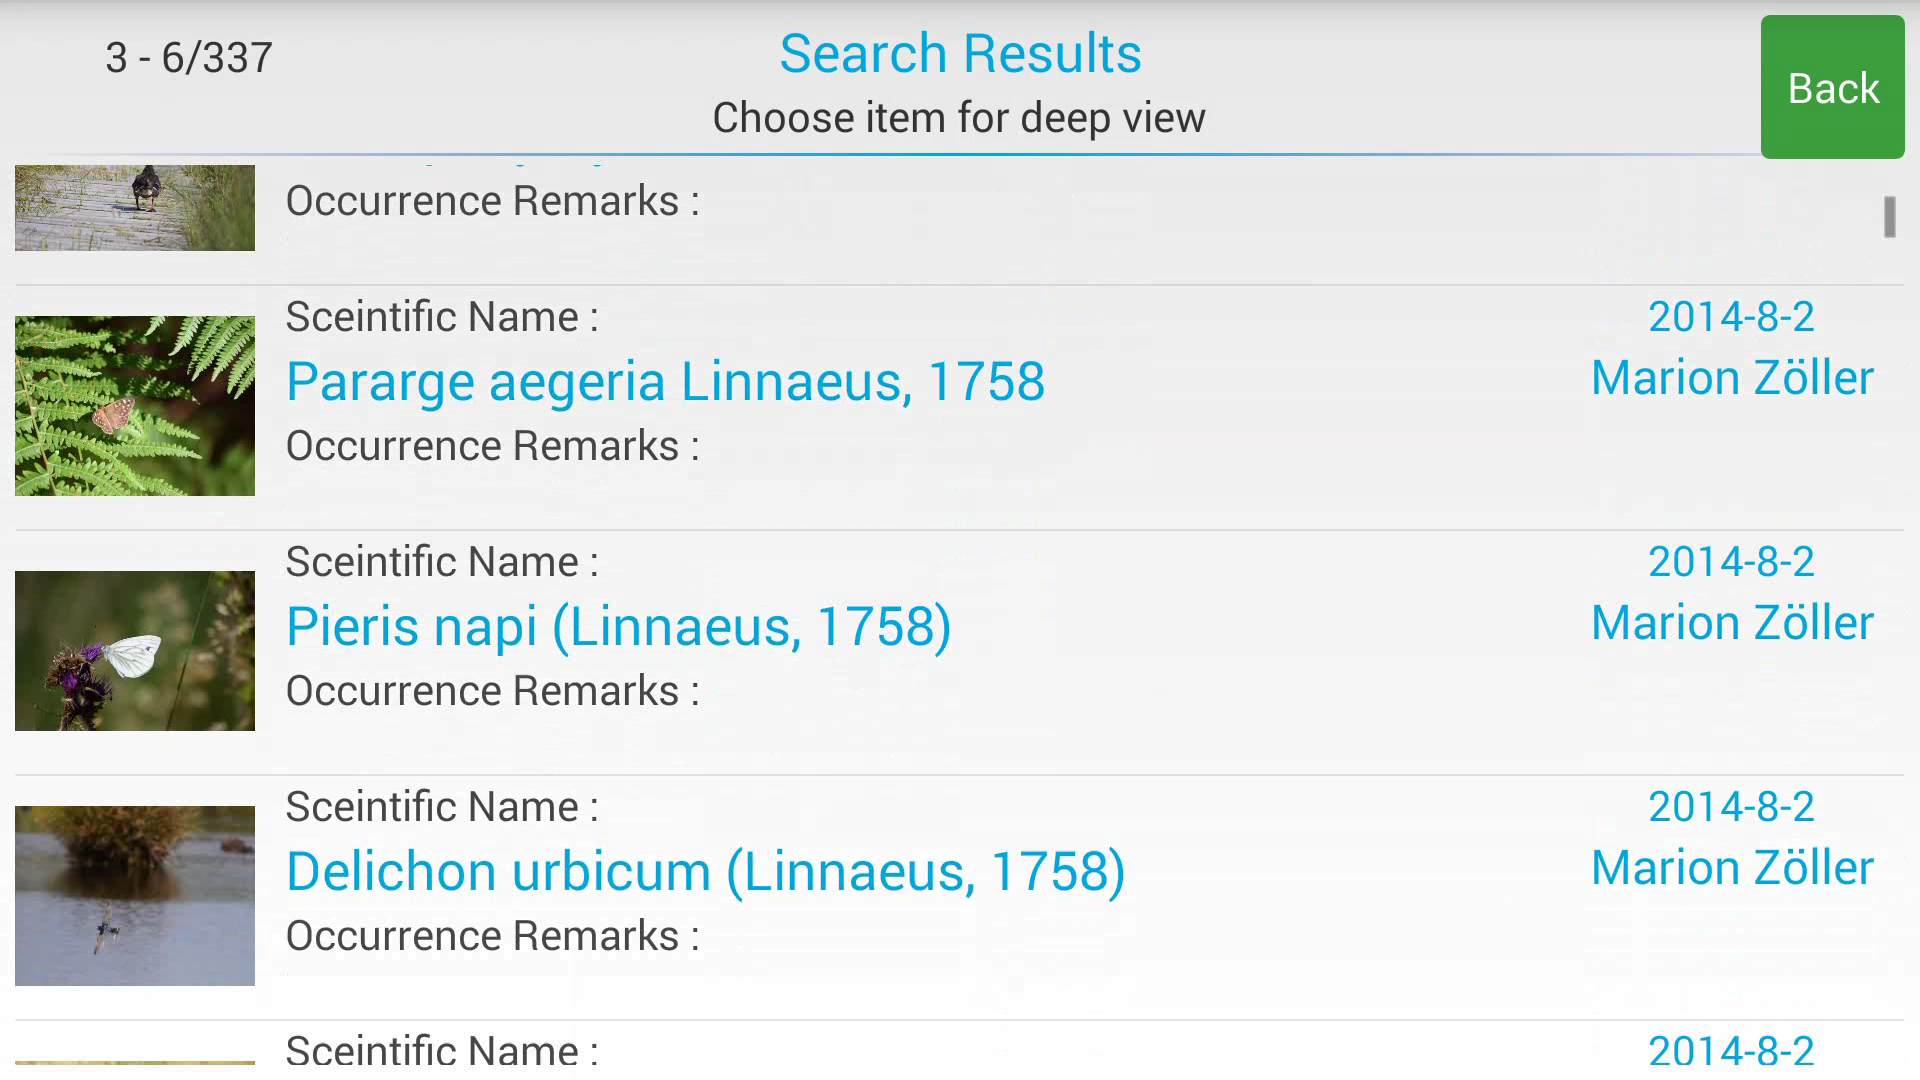Click the 2014-8-2 date of Pararge aegeria

coord(1731,317)
